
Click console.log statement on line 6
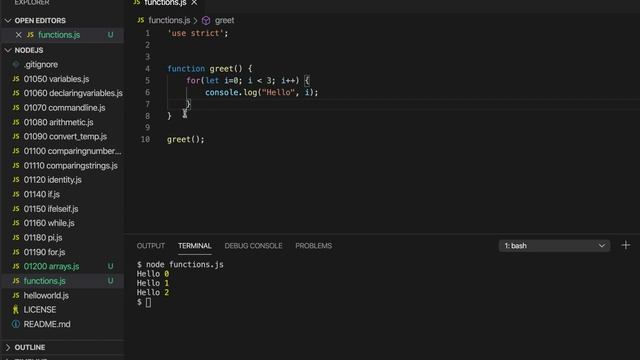tap(262, 92)
